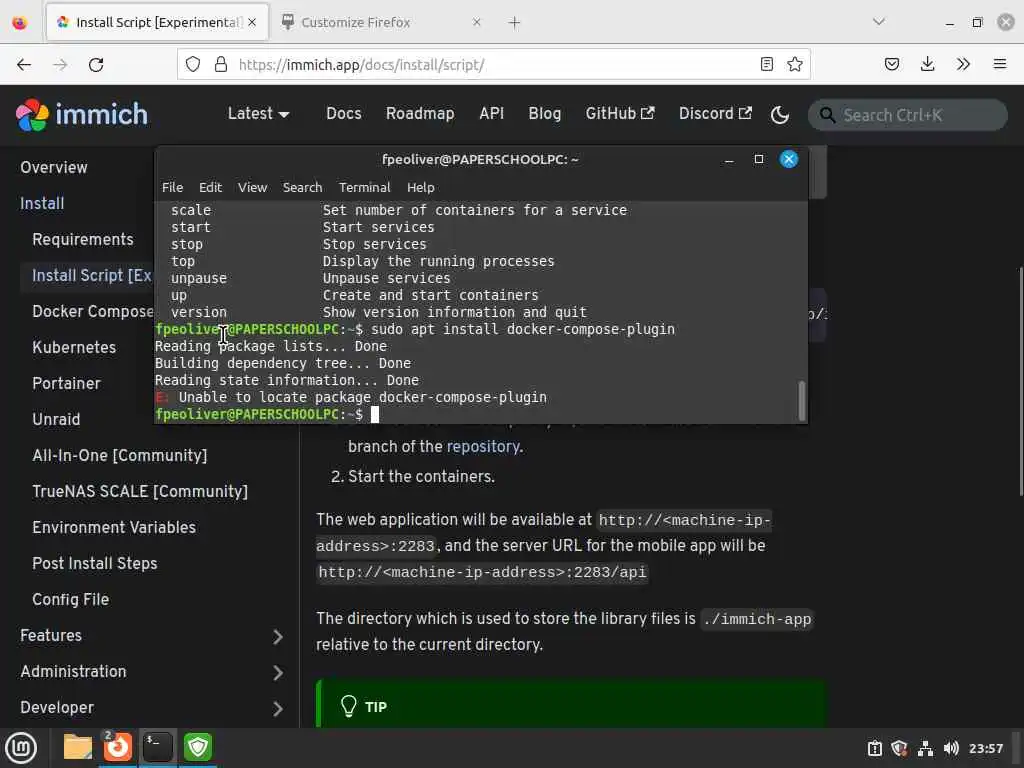This screenshot has height=768, width=1024.
Task: Open Environment Variables page
Action: pos(114,527)
